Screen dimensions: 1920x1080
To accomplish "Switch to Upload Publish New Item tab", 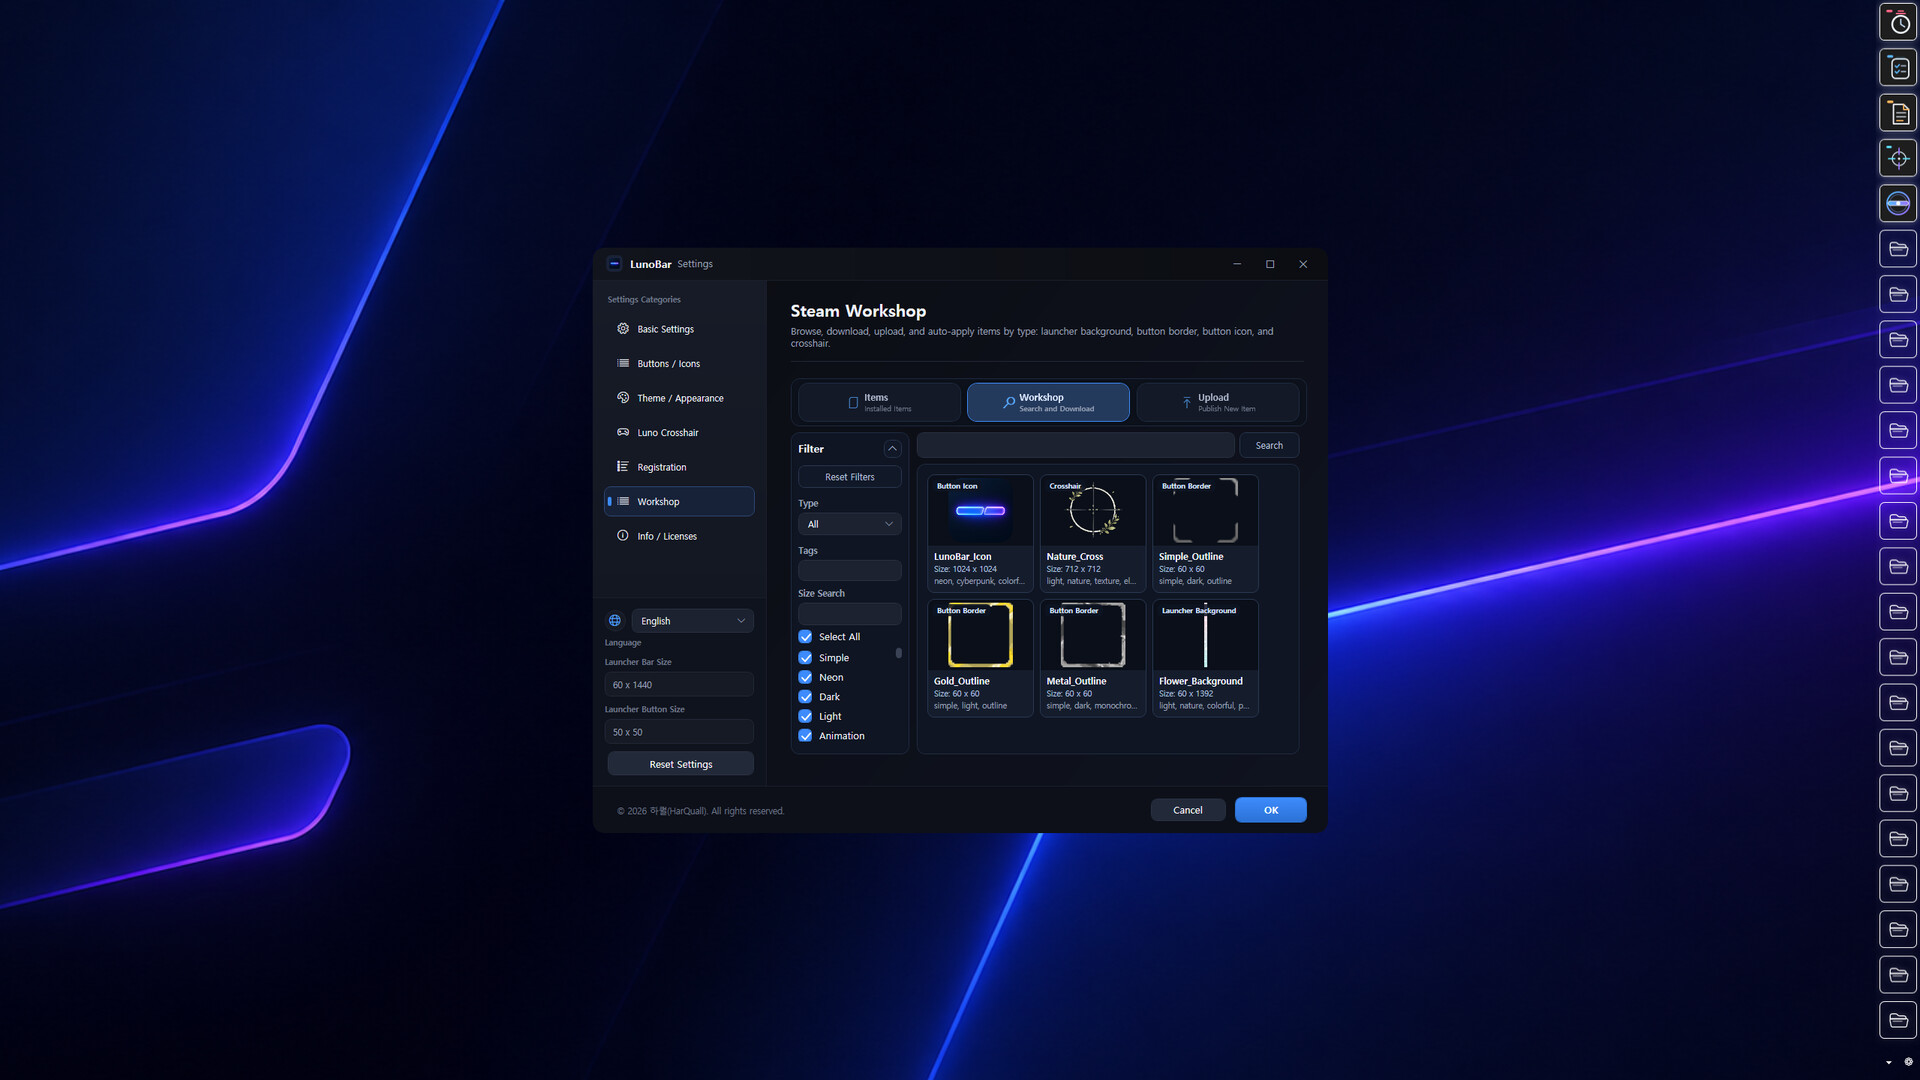I will tap(1218, 402).
